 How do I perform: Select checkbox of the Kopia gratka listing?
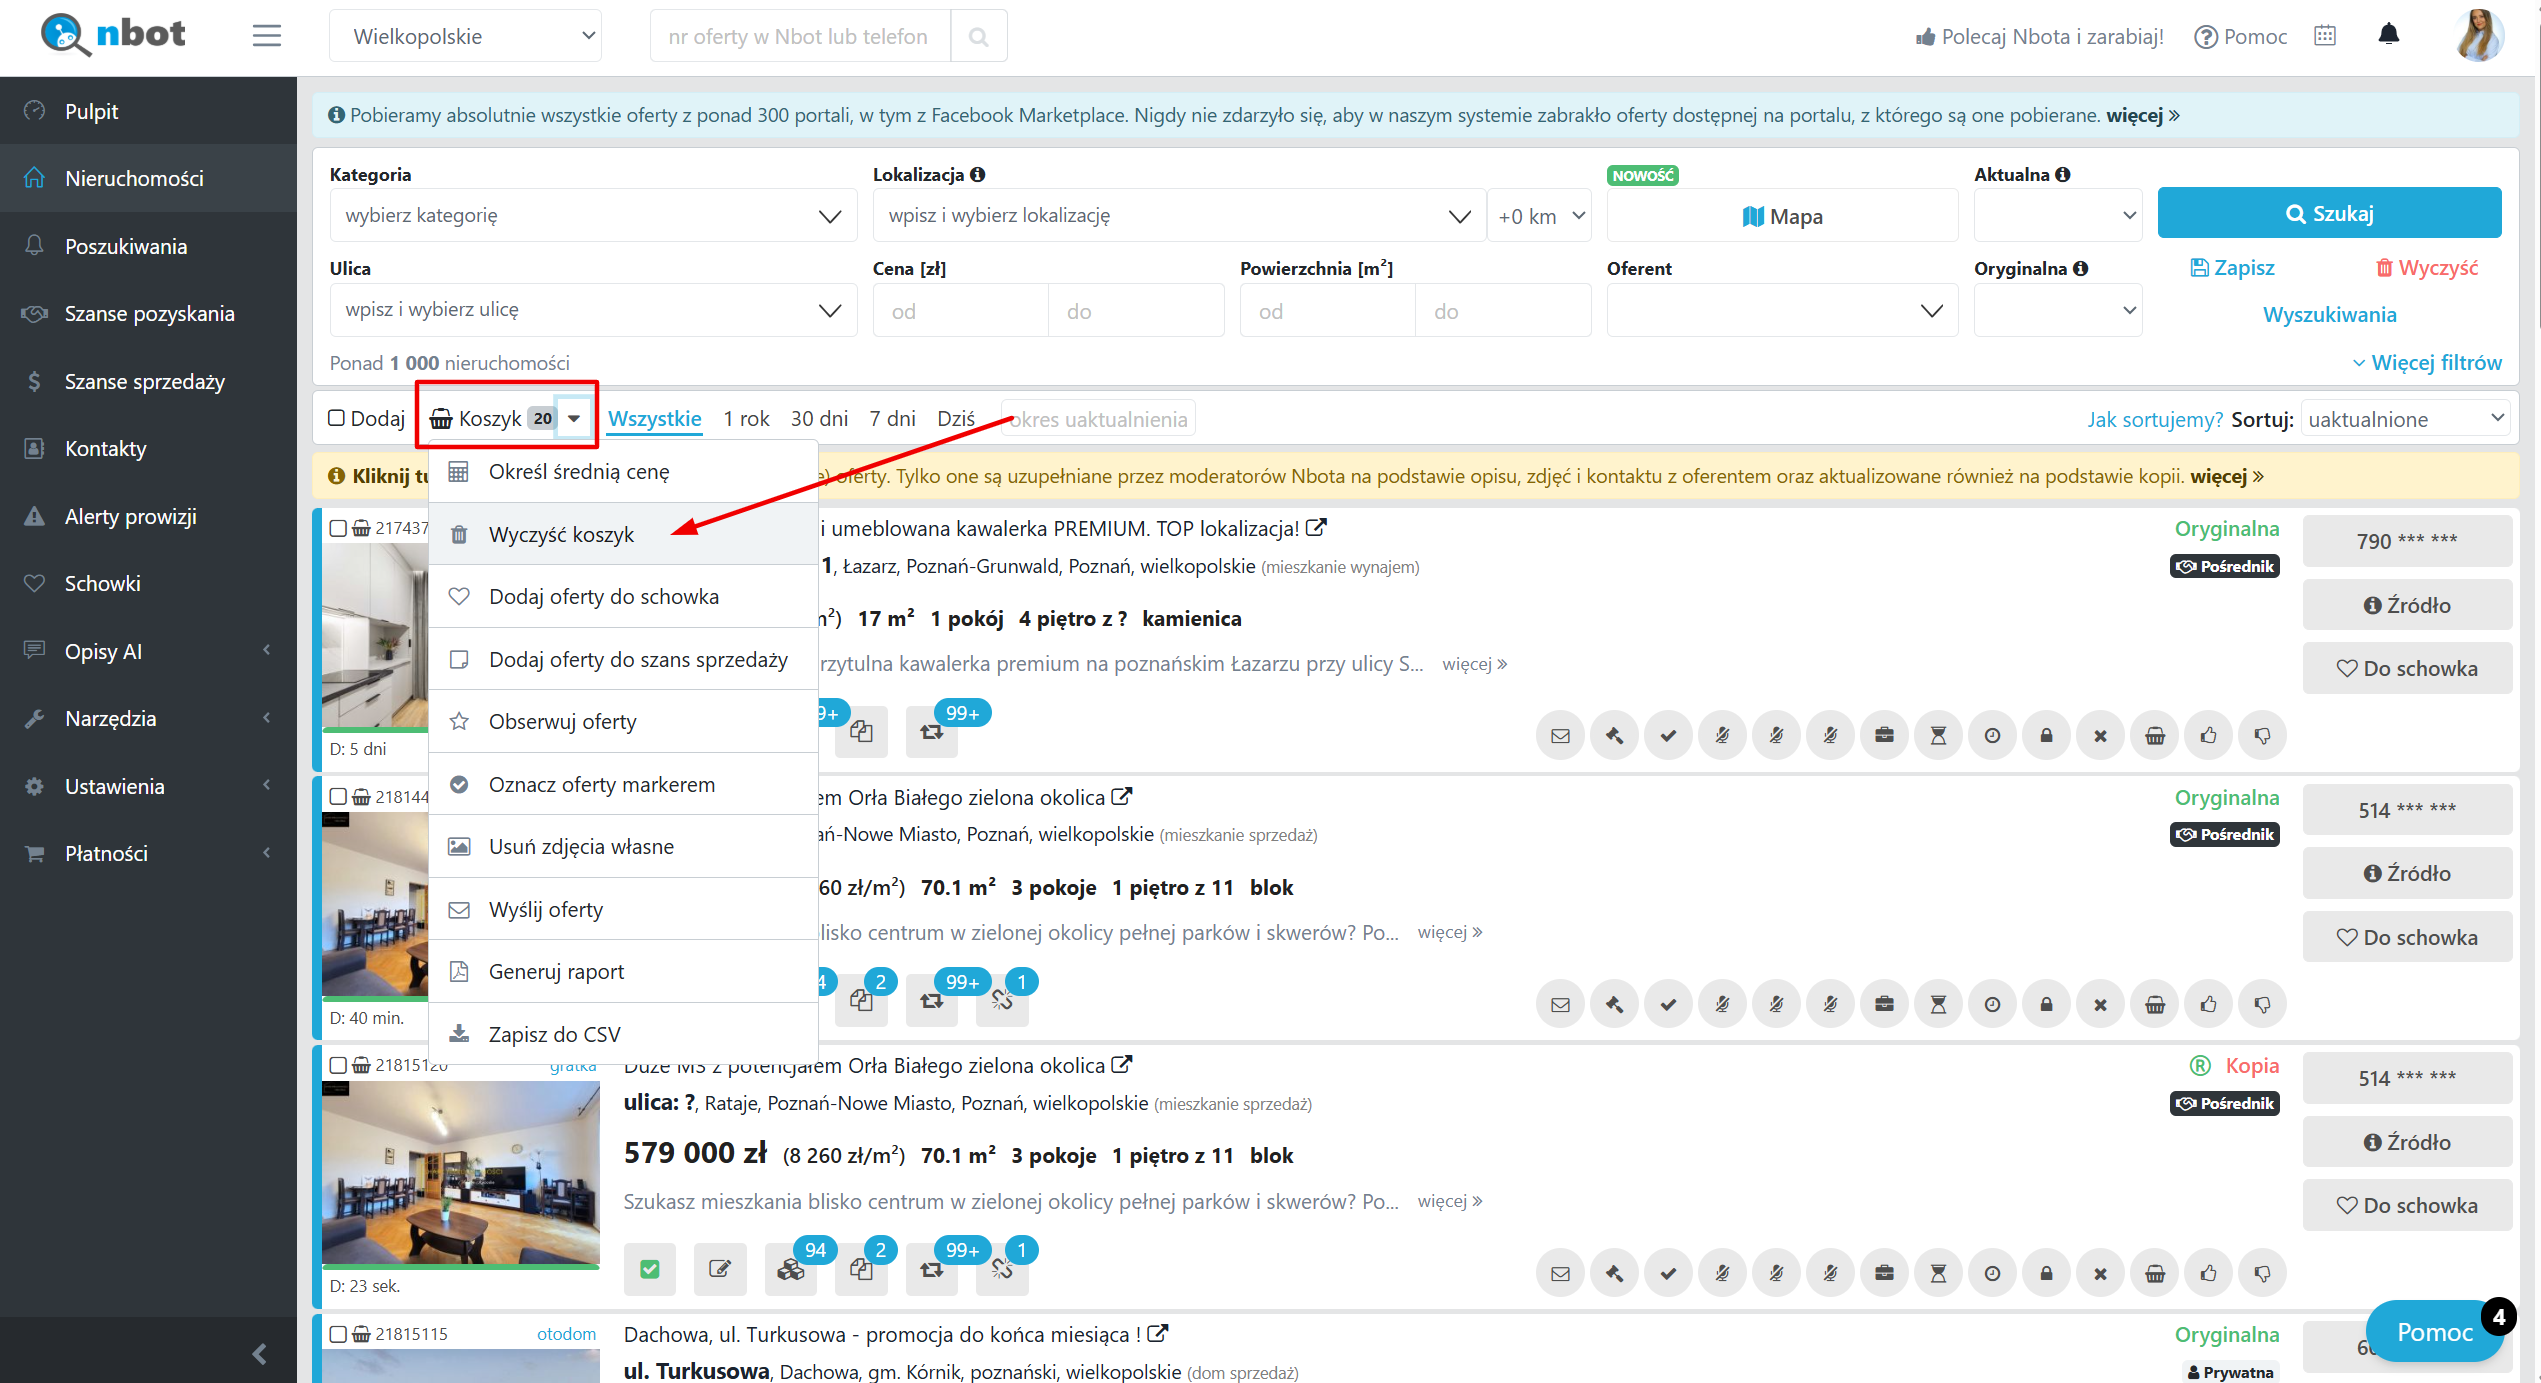(x=338, y=1065)
